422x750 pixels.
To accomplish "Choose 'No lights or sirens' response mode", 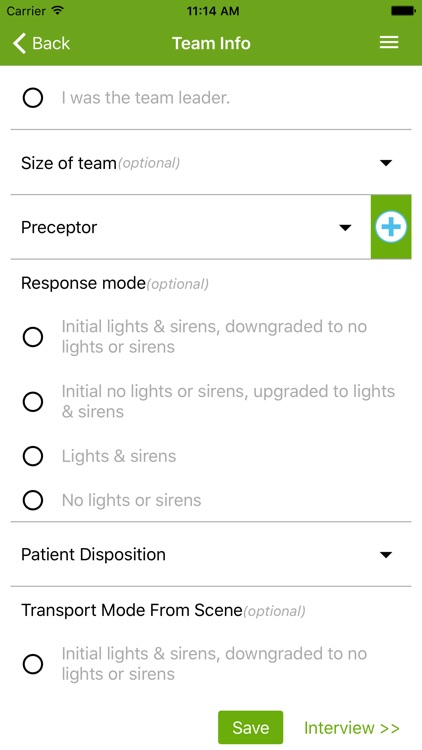I will tap(33, 500).
